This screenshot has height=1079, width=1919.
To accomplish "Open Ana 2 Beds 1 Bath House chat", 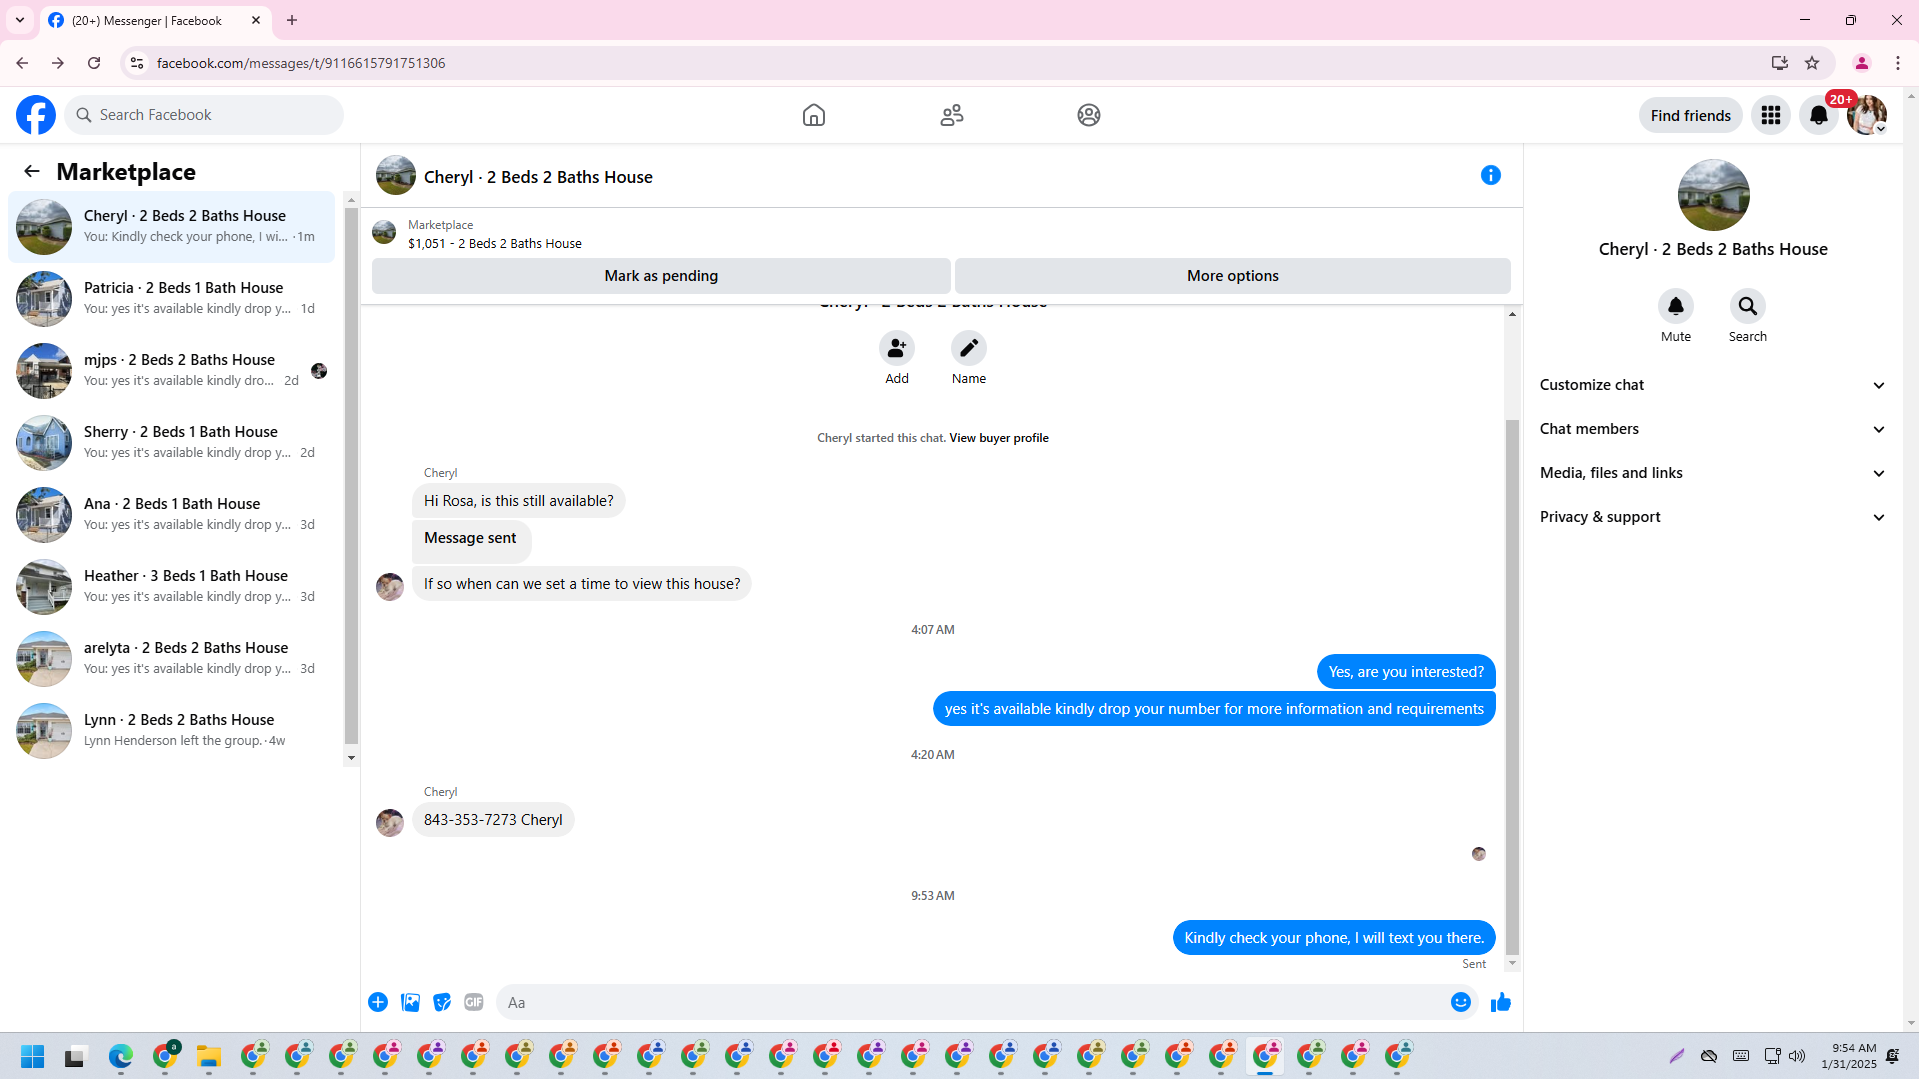I will (x=172, y=515).
